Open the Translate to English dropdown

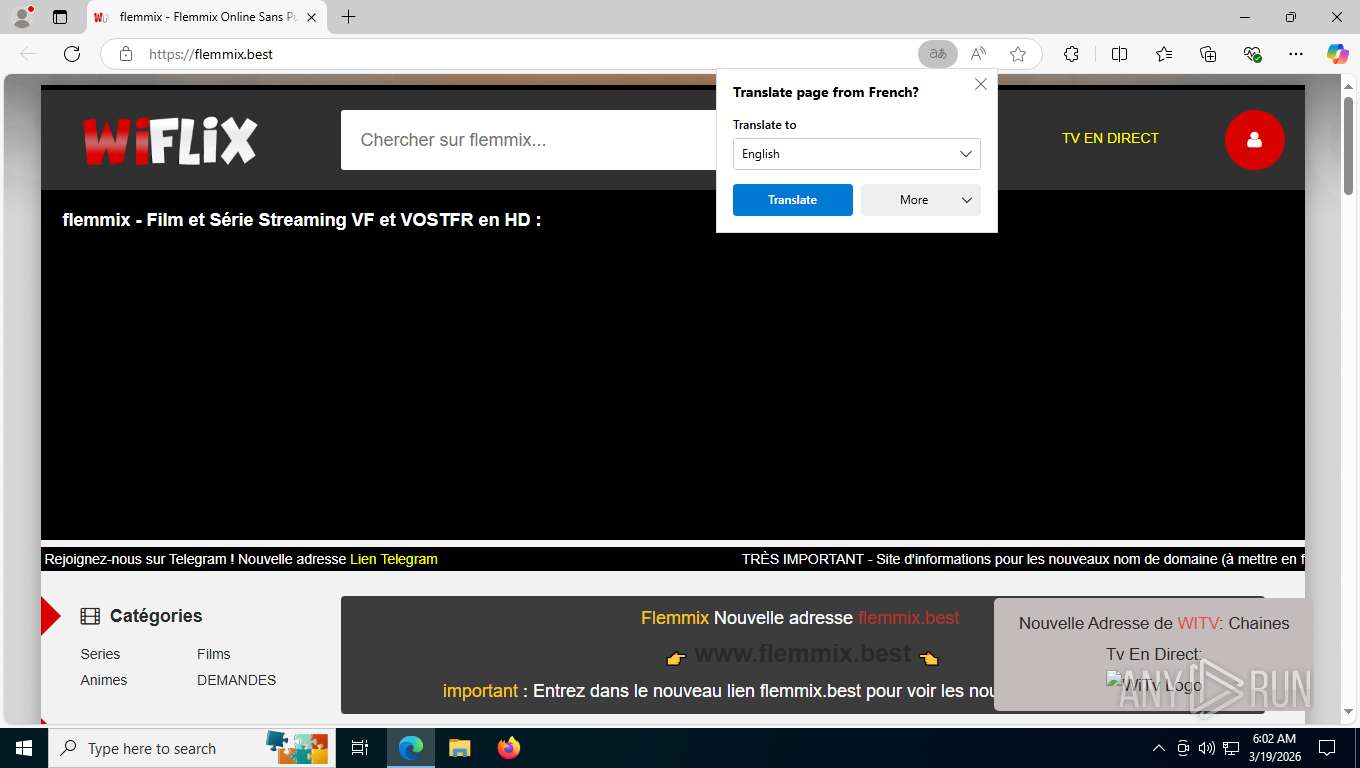pyautogui.click(x=857, y=154)
